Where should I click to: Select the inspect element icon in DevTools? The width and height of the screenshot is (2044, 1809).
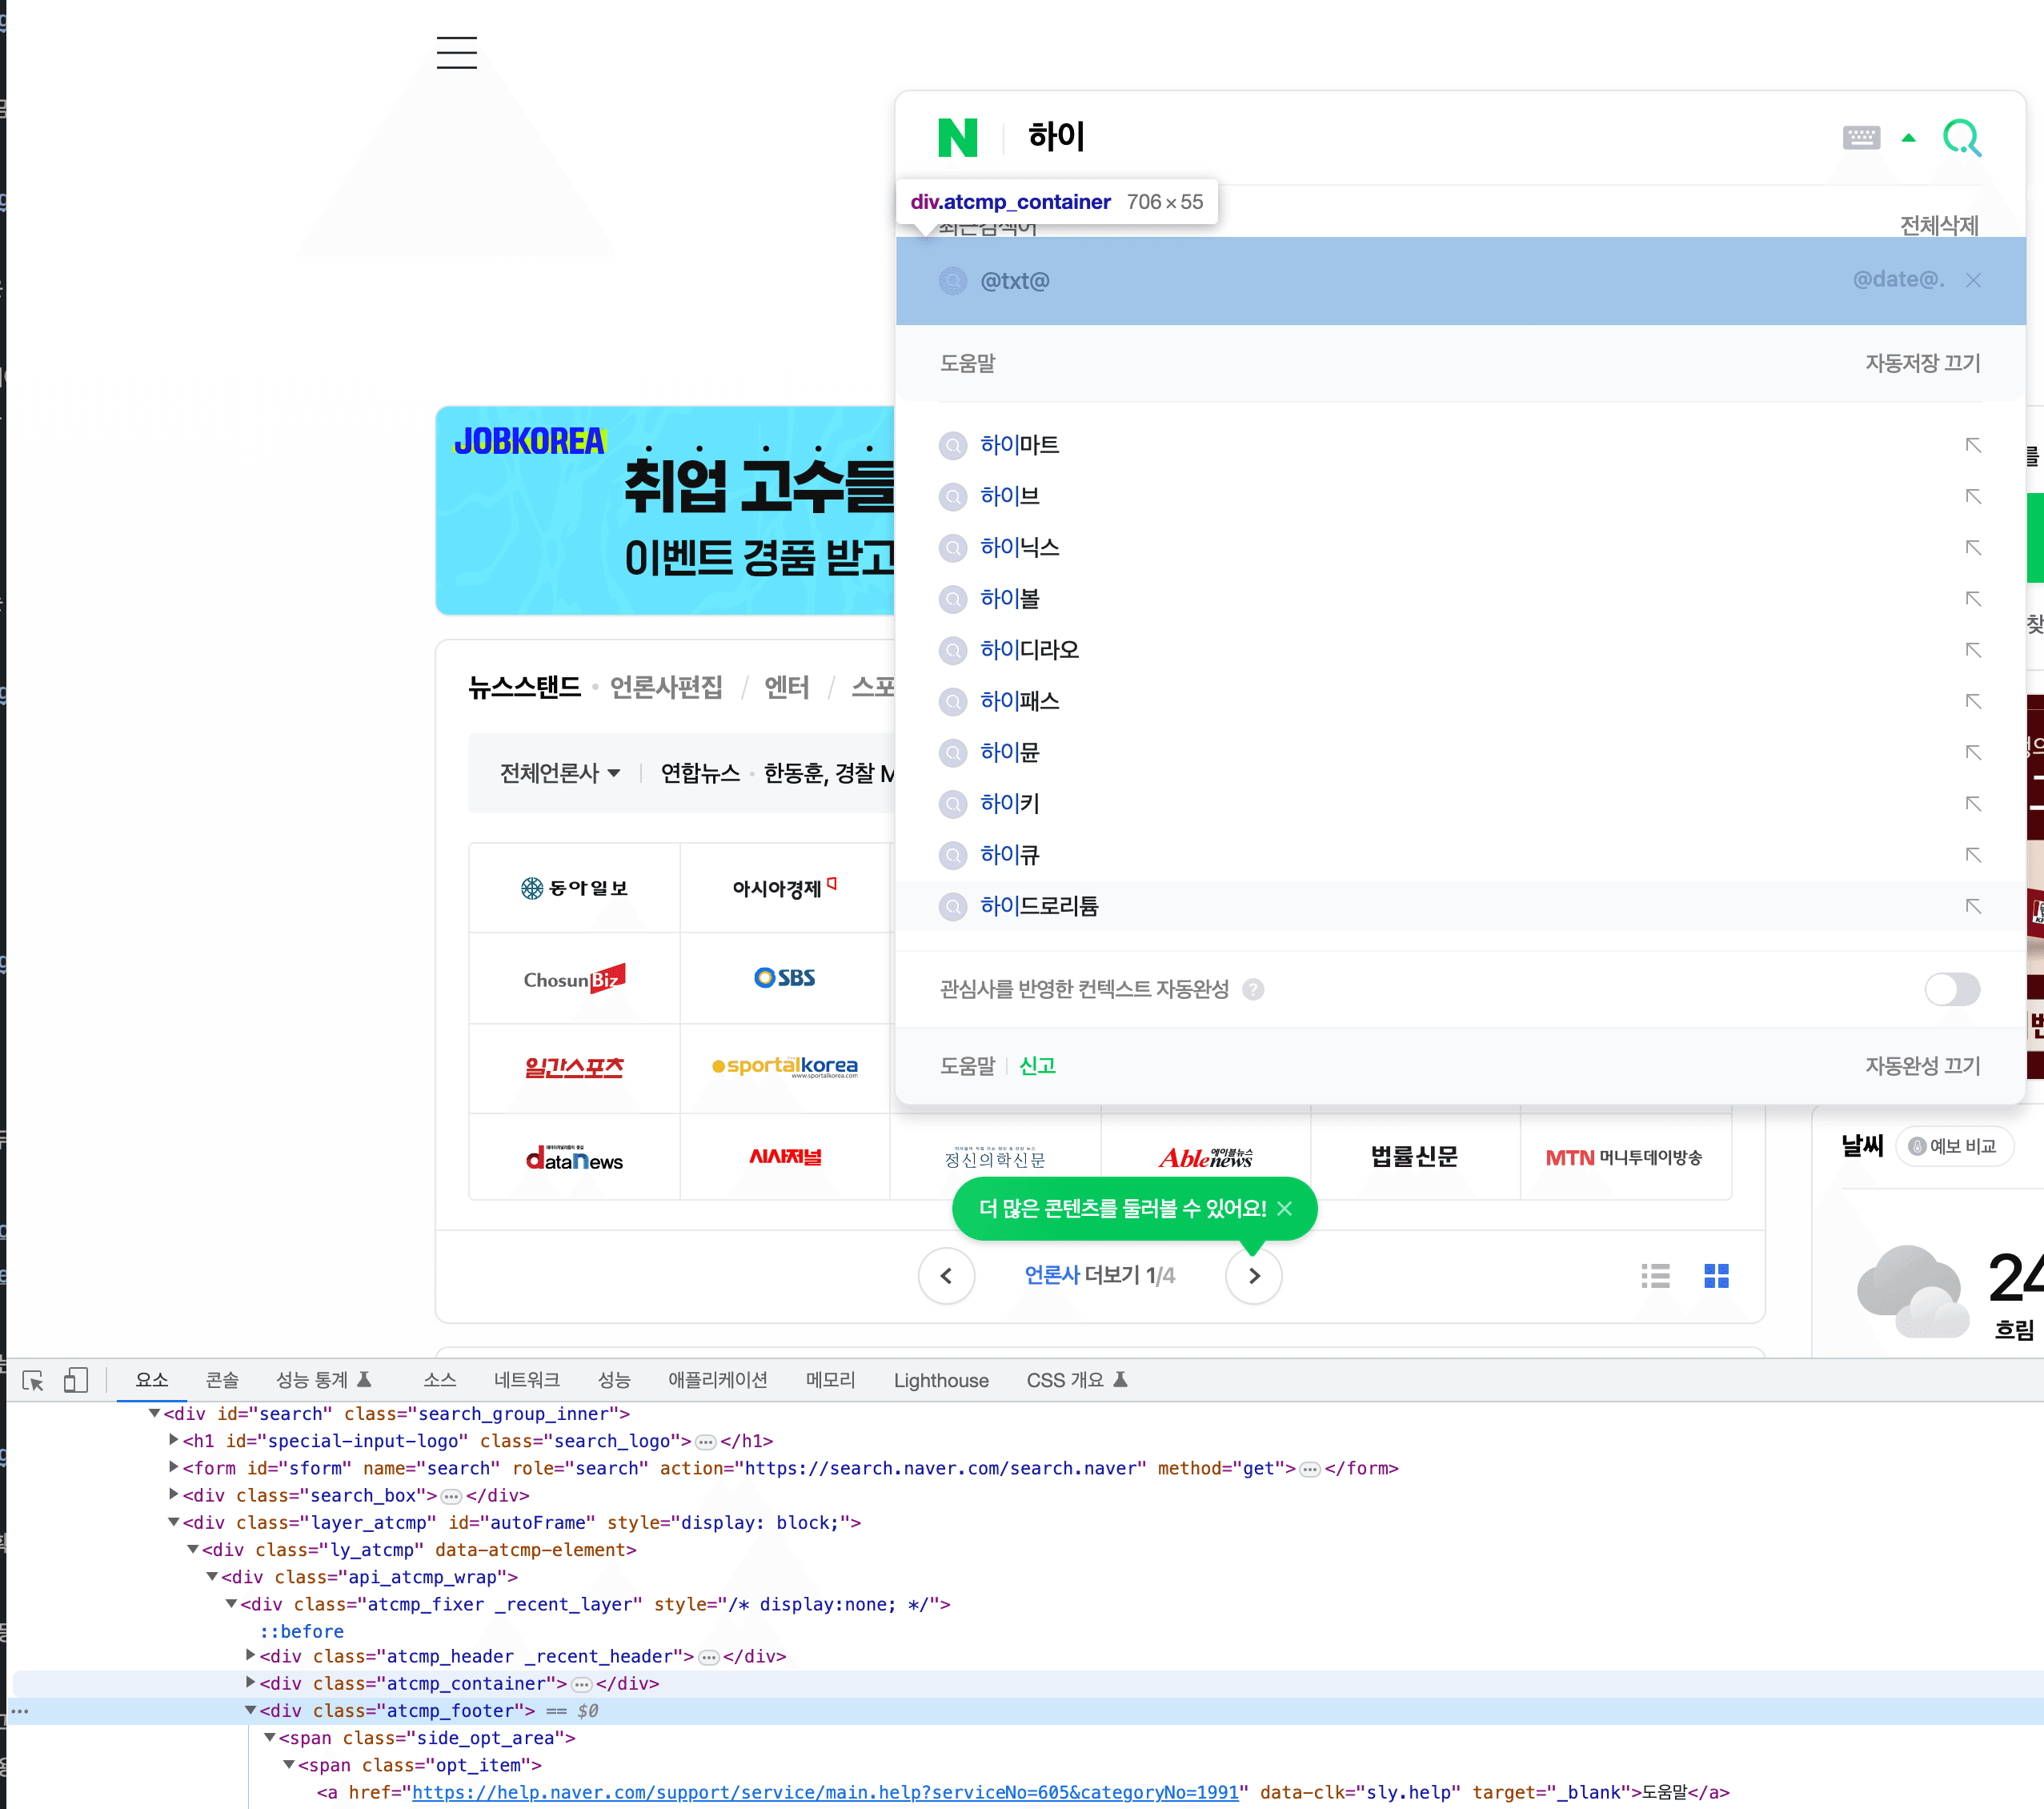(31, 1380)
